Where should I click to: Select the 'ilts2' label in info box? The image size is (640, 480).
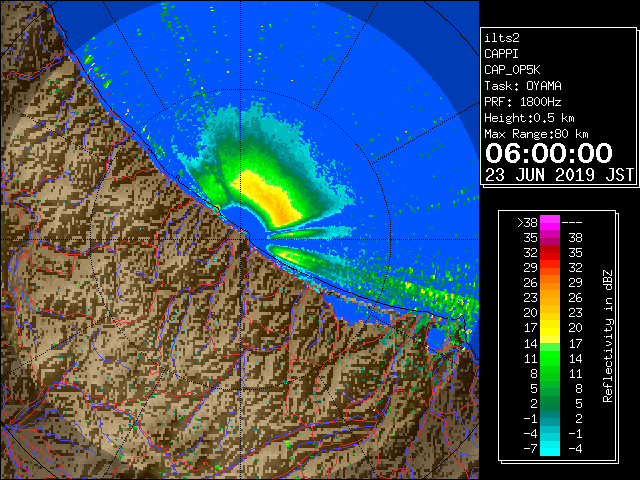pyautogui.click(x=502, y=38)
